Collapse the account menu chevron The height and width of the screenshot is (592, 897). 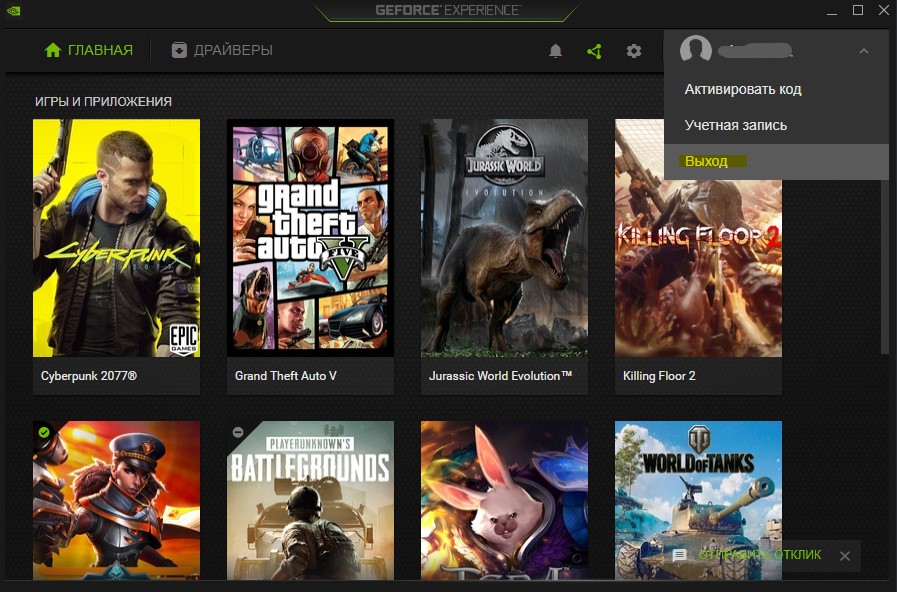point(864,51)
